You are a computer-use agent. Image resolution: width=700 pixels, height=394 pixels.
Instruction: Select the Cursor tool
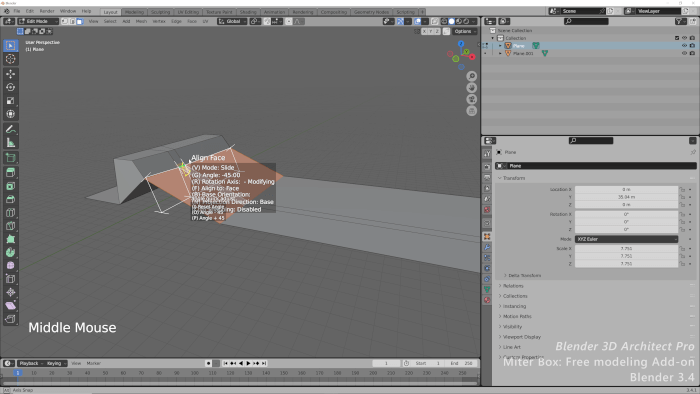point(11,59)
